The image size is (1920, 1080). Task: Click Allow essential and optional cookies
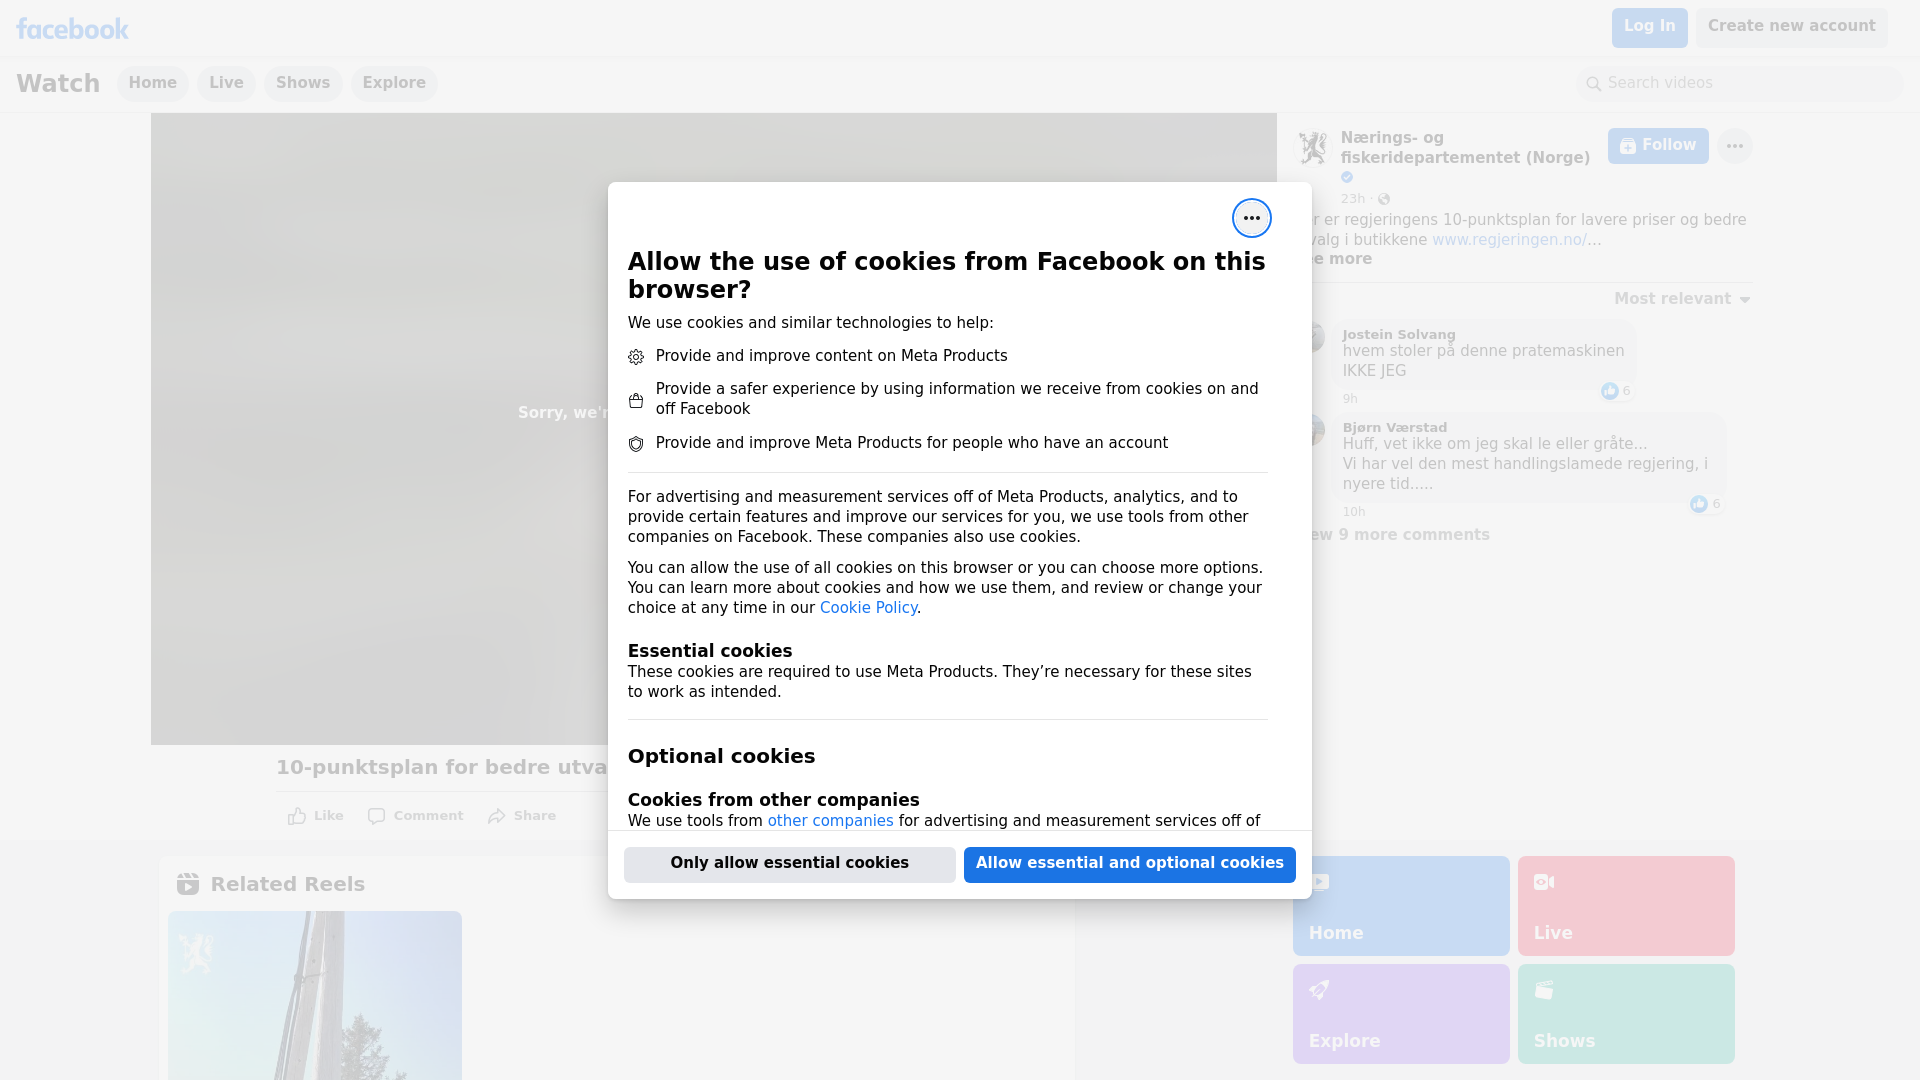pos(1129,864)
